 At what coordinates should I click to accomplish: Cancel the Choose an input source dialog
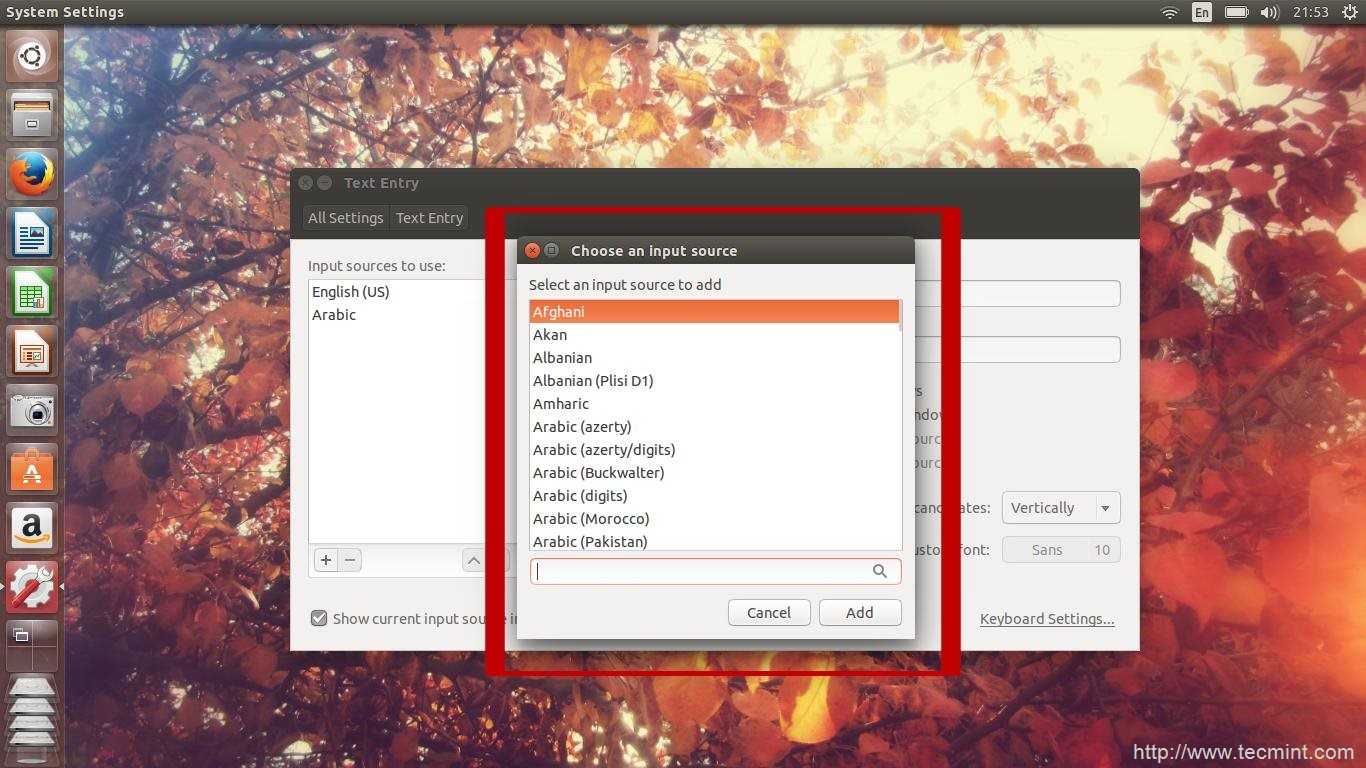tap(769, 612)
